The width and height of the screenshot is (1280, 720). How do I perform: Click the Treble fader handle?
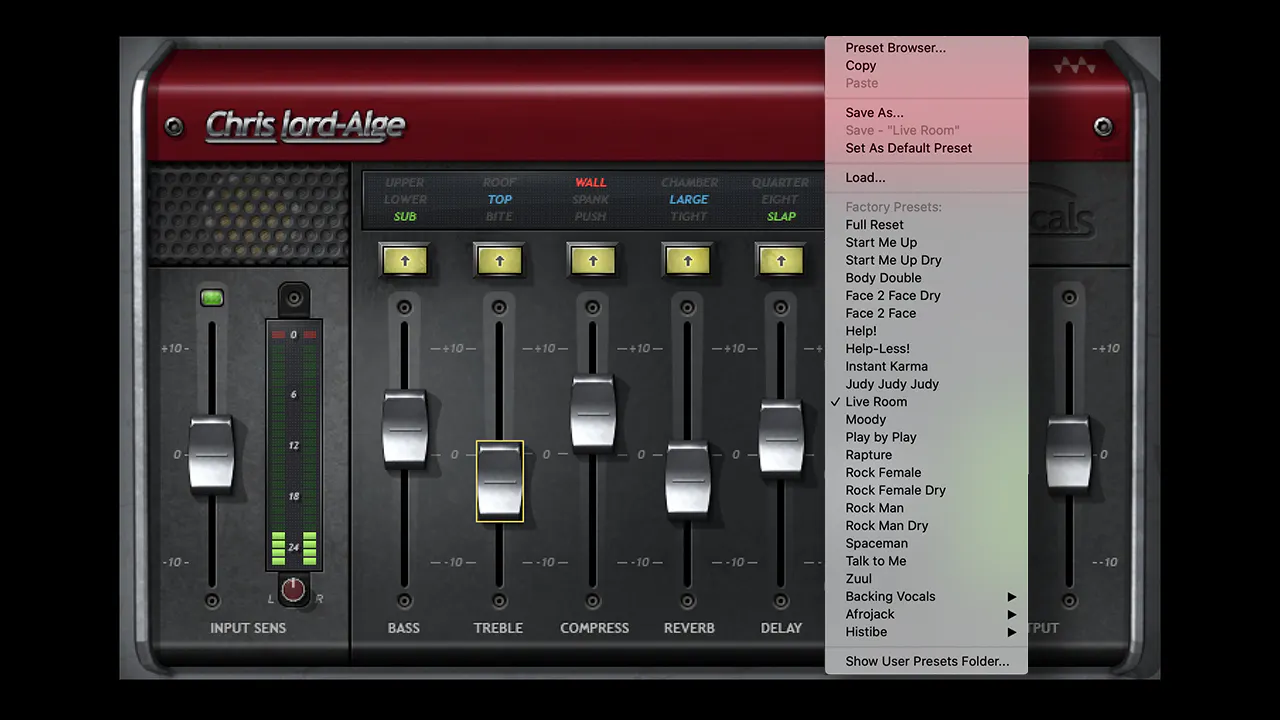coord(499,481)
